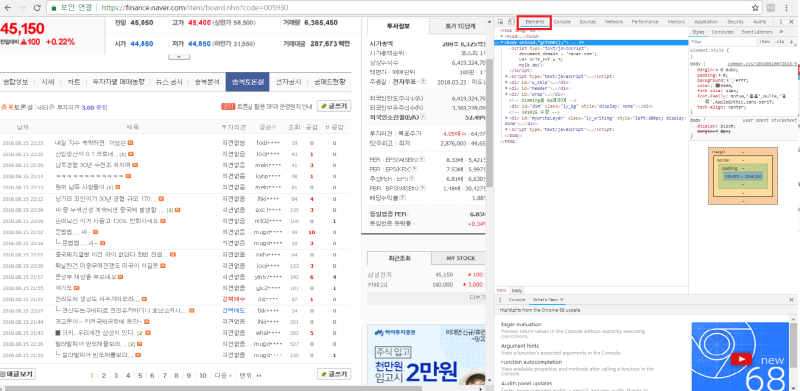Switch to 호가10단계 tab

click(x=460, y=26)
